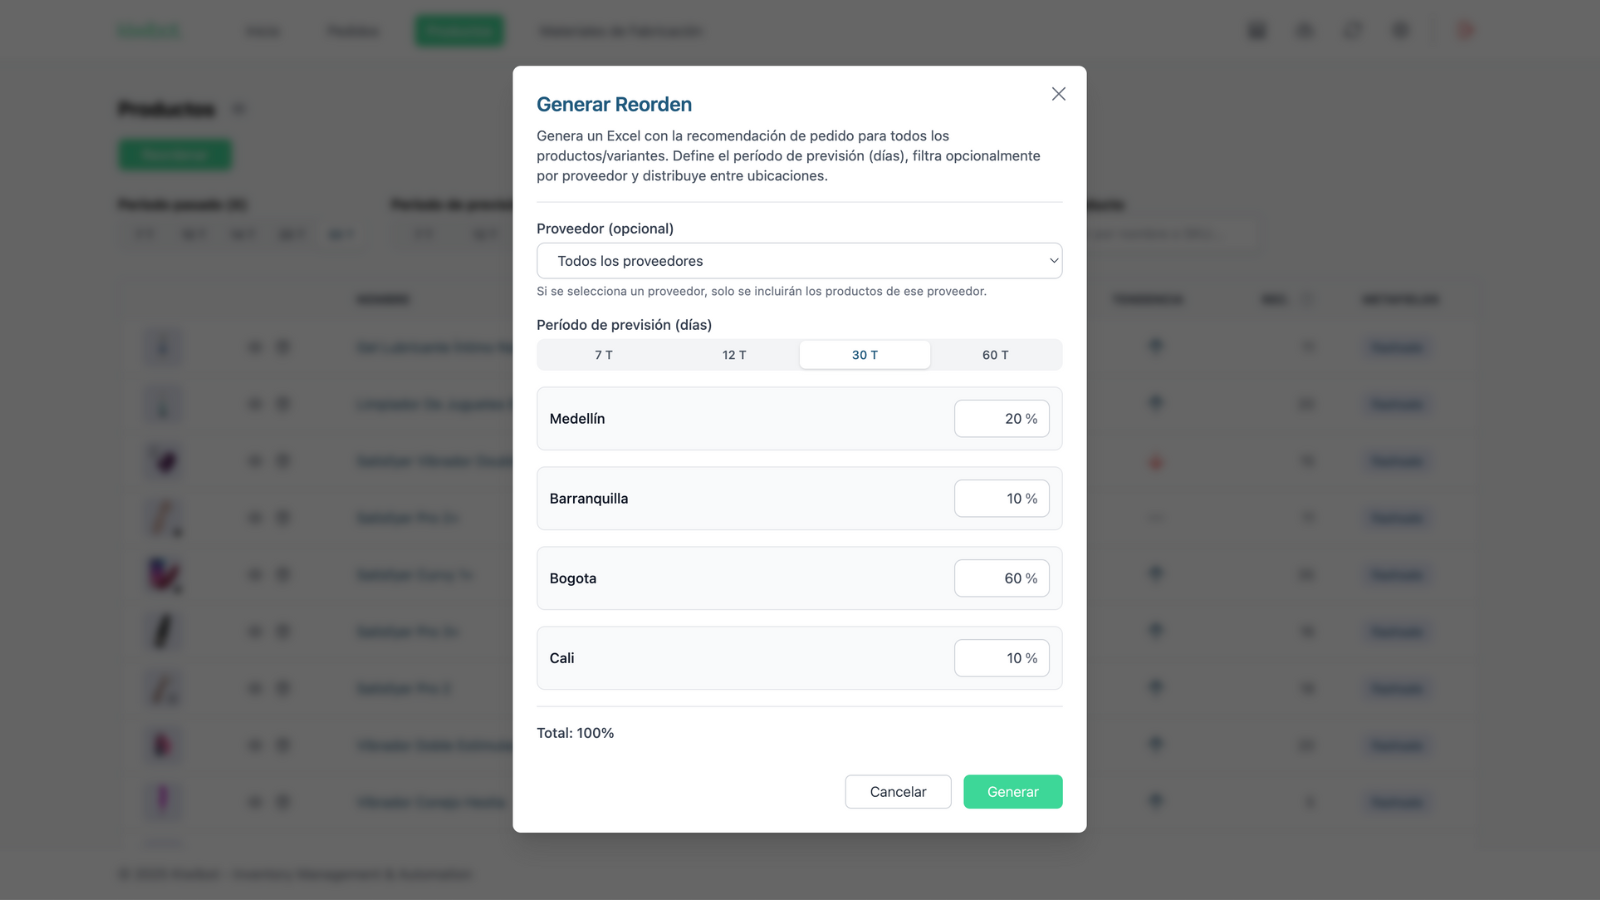
Task: Click the red user icon in the header
Action: point(1465,31)
